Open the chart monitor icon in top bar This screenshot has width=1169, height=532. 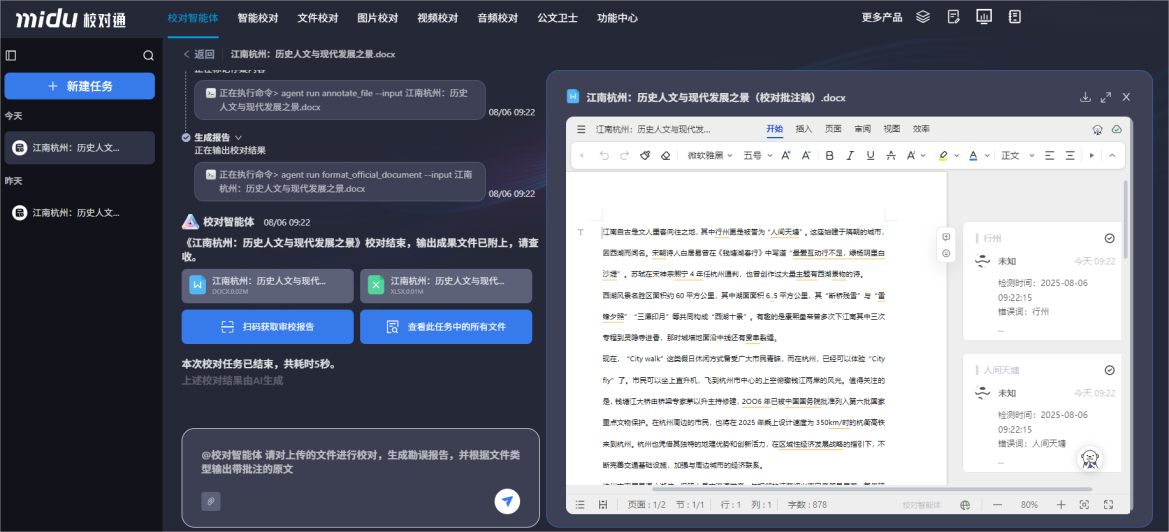(983, 16)
